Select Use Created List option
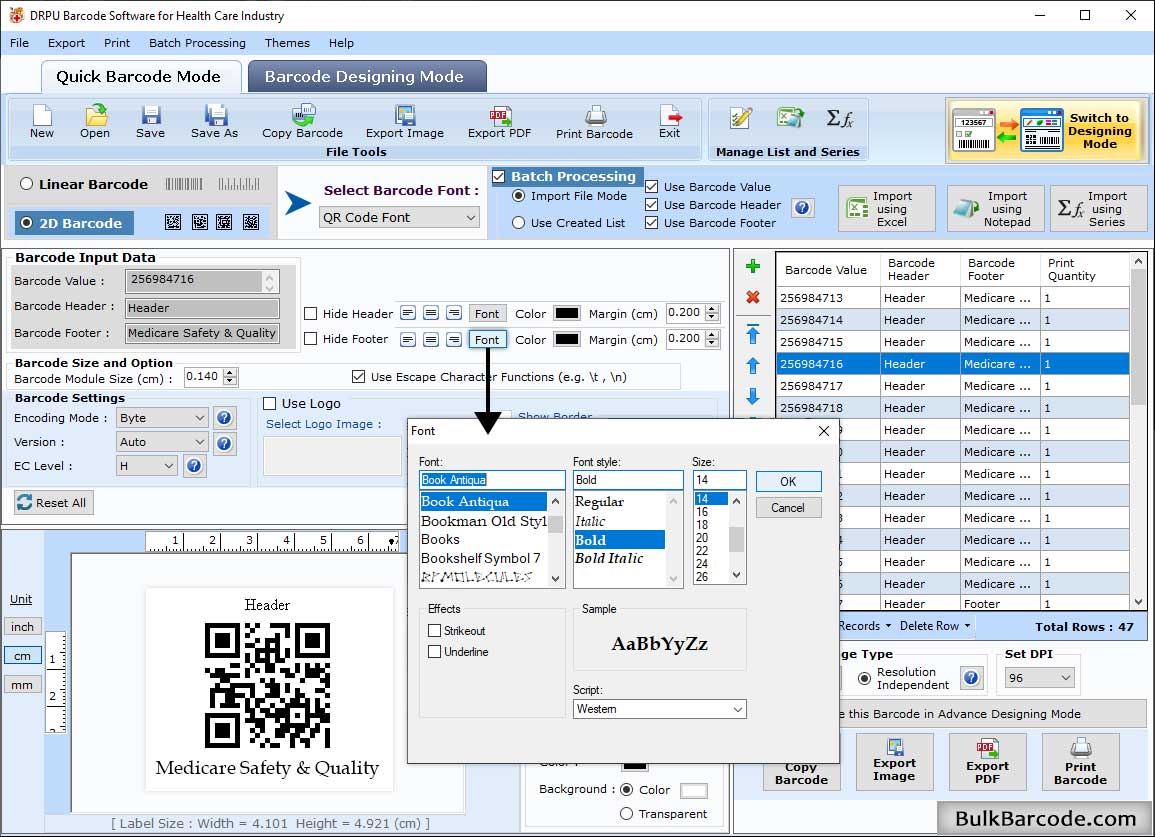Image resolution: width=1155 pixels, height=837 pixels. click(519, 223)
